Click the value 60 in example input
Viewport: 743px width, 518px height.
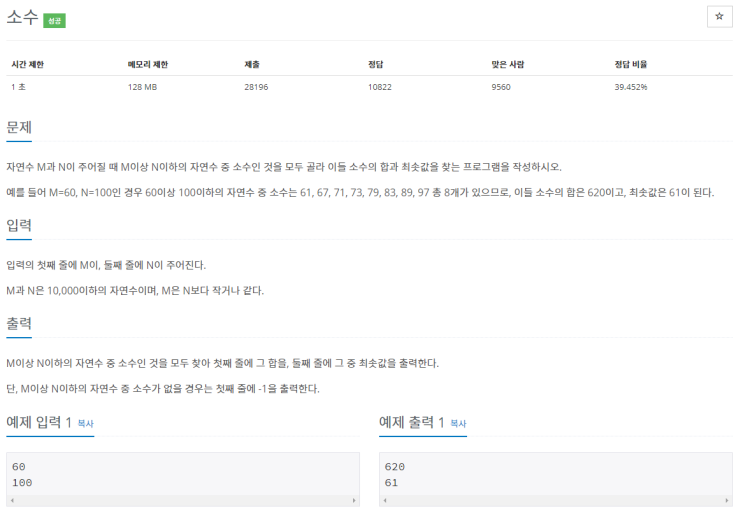[18, 467]
